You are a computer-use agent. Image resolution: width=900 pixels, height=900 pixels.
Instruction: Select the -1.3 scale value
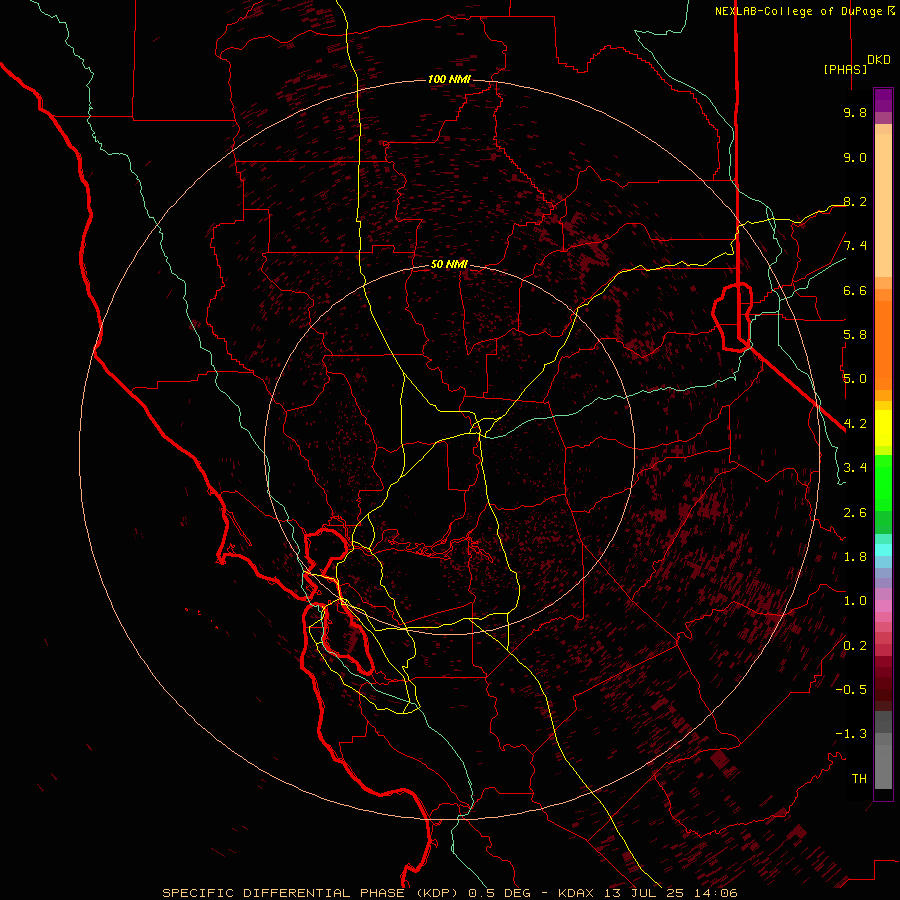(x=851, y=734)
